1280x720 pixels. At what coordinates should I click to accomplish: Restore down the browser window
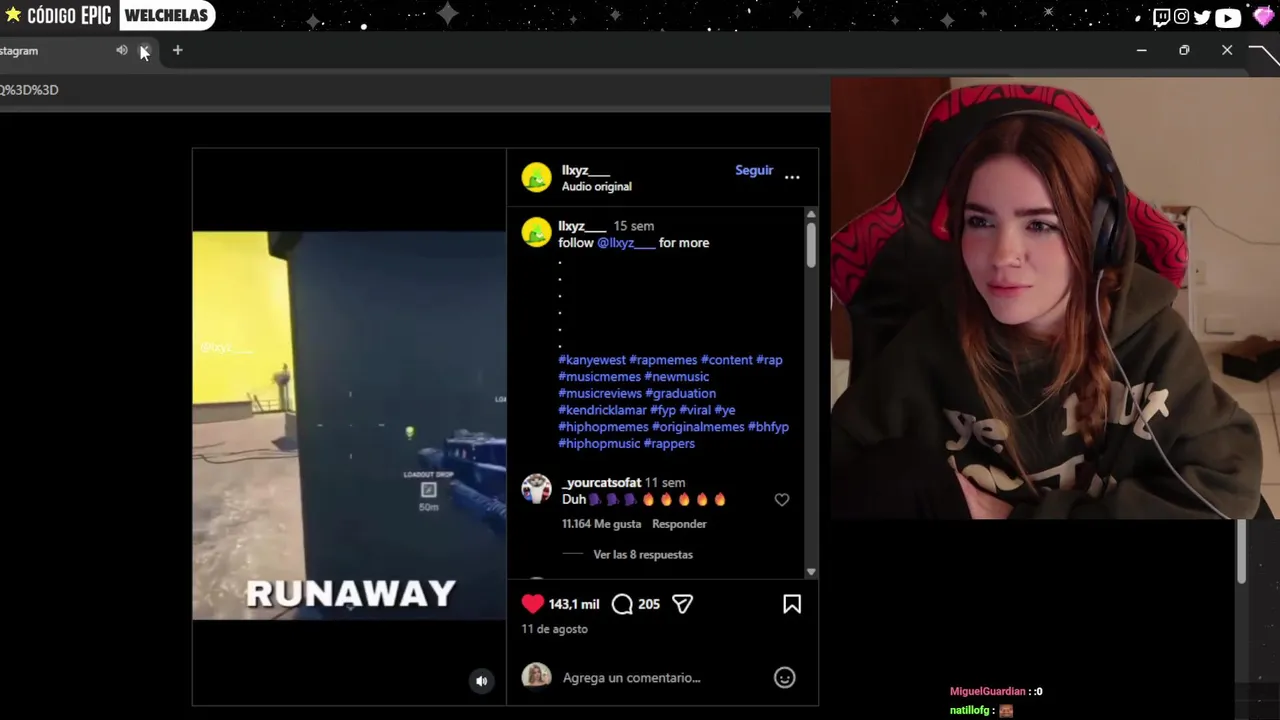coord(1184,50)
